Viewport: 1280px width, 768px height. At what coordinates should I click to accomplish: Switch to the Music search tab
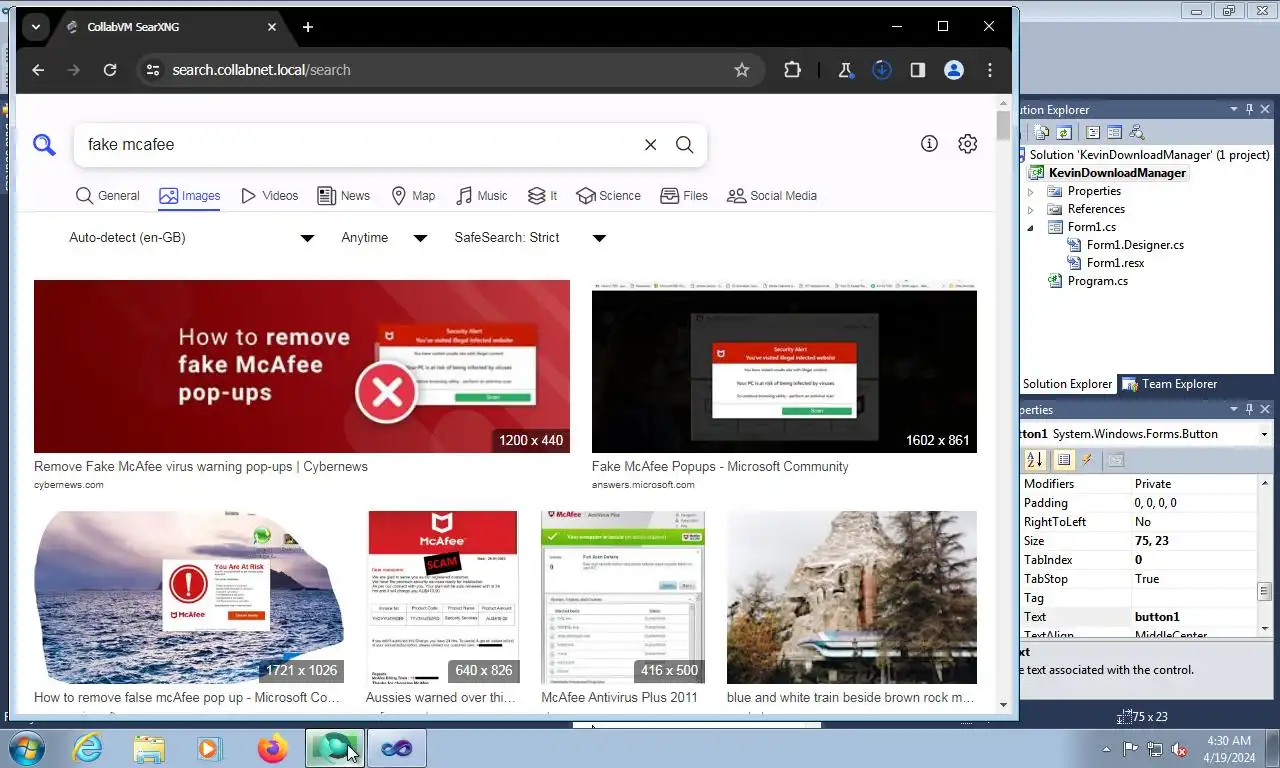click(x=482, y=196)
